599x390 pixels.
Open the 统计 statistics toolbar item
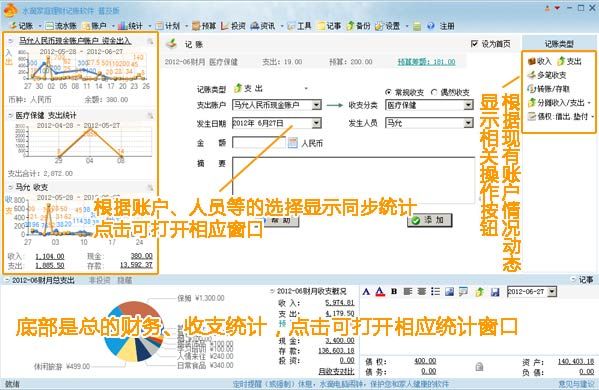(130, 26)
